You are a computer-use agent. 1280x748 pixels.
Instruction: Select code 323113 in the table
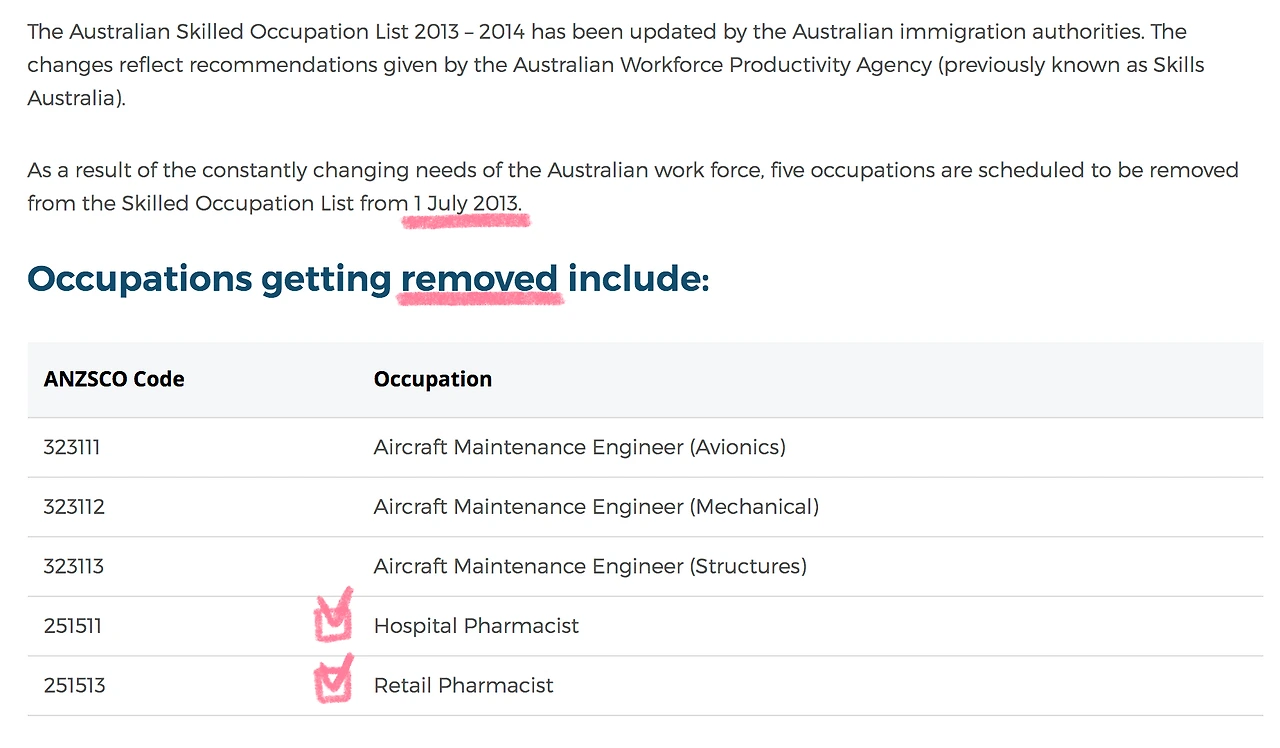[74, 566]
